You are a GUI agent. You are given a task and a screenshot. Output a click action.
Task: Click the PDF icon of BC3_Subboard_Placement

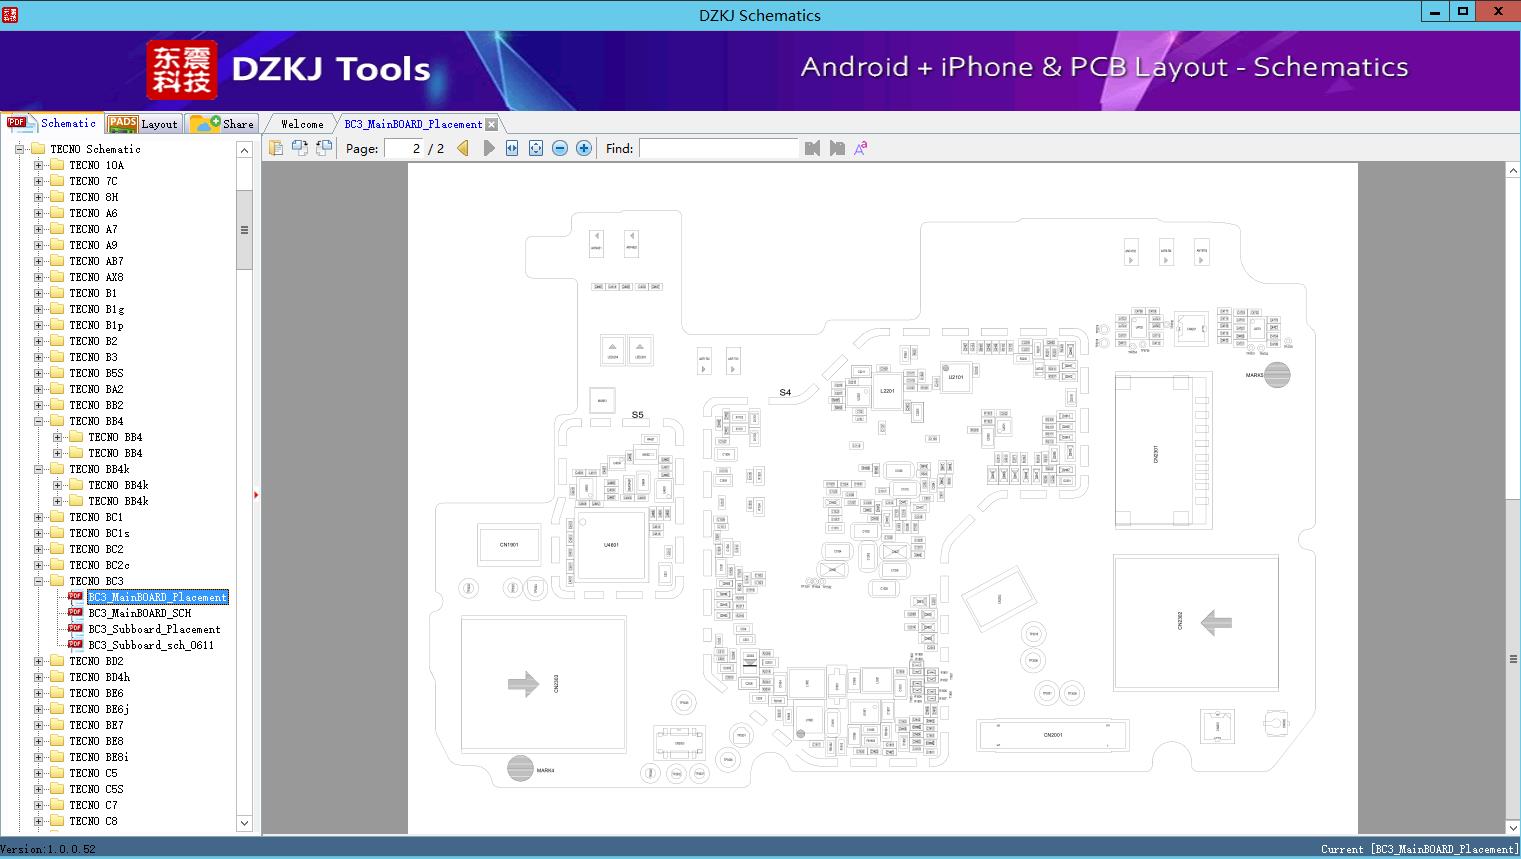(x=75, y=629)
